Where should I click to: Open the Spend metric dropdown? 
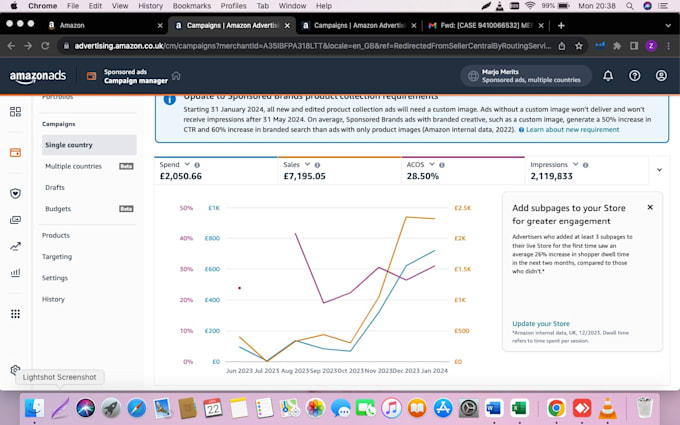[187, 164]
